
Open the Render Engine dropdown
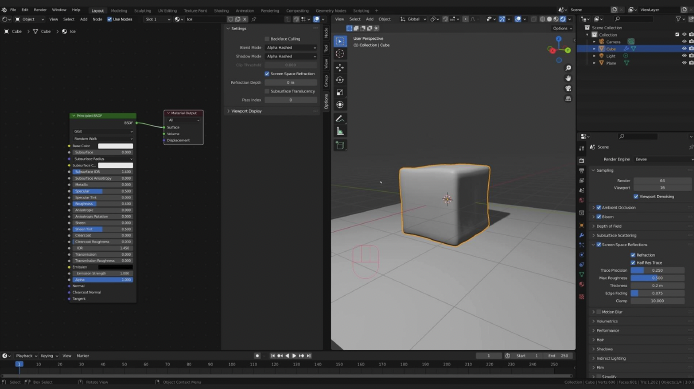[663, 159]
